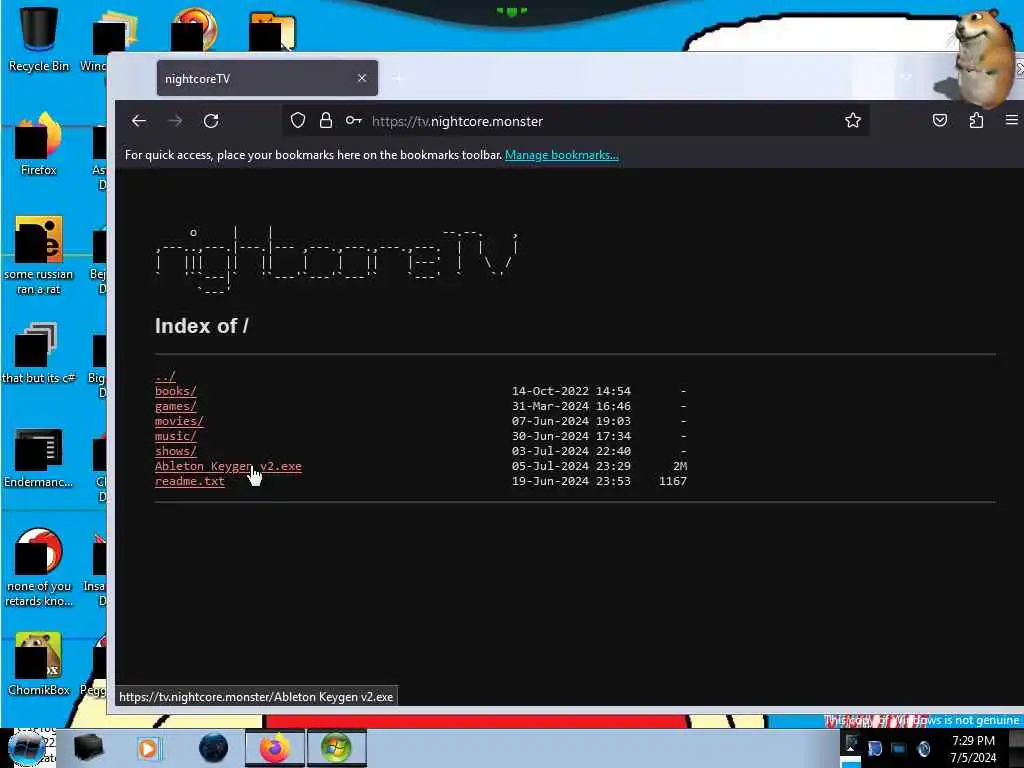
Task: Click the 1167 file size value
Action: [673, 481]
